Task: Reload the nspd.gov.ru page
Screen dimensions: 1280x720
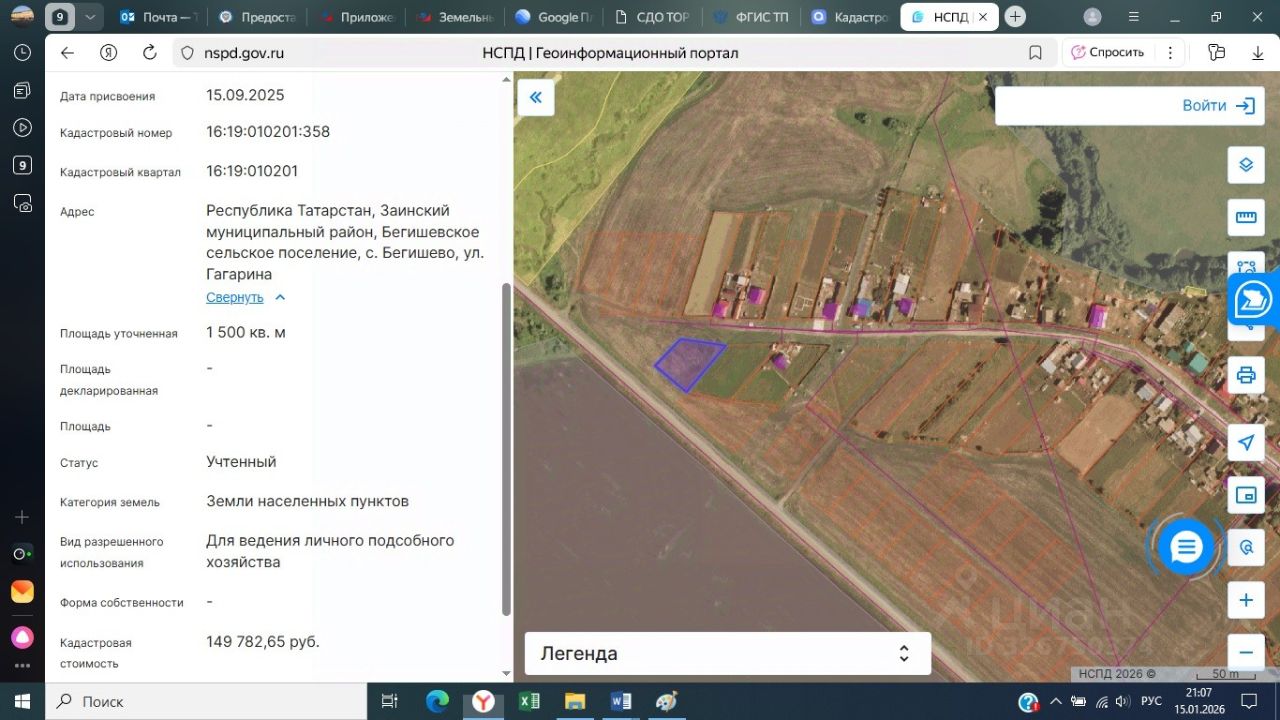Action: (150, 53)
